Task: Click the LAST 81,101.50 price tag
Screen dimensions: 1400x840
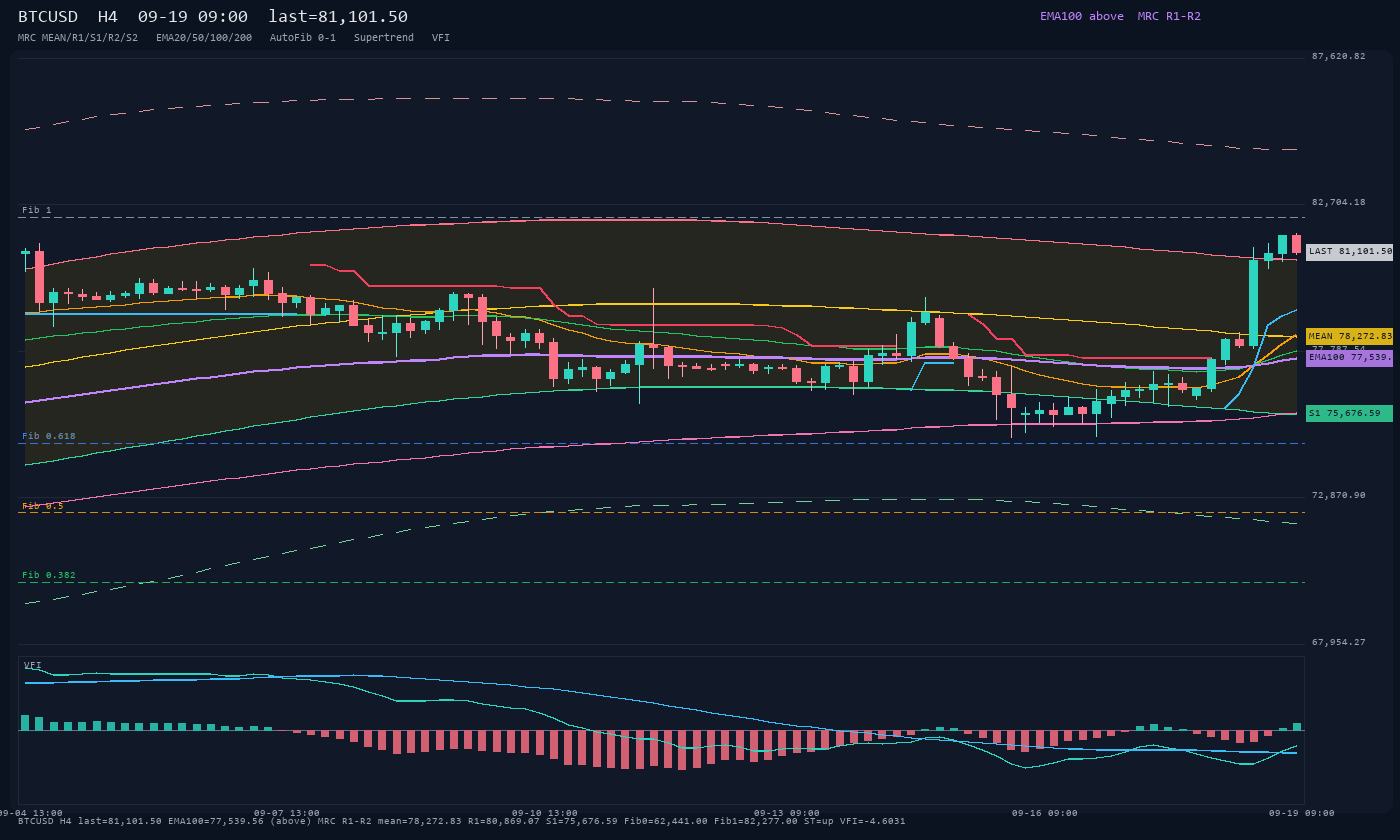Action: pos(1349,252)
